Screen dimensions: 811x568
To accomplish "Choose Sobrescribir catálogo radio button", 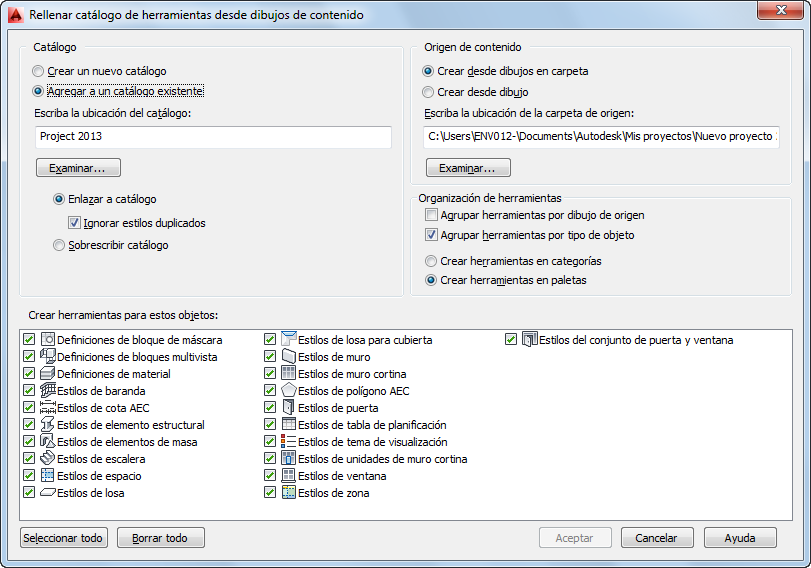I will coord(59,245).
